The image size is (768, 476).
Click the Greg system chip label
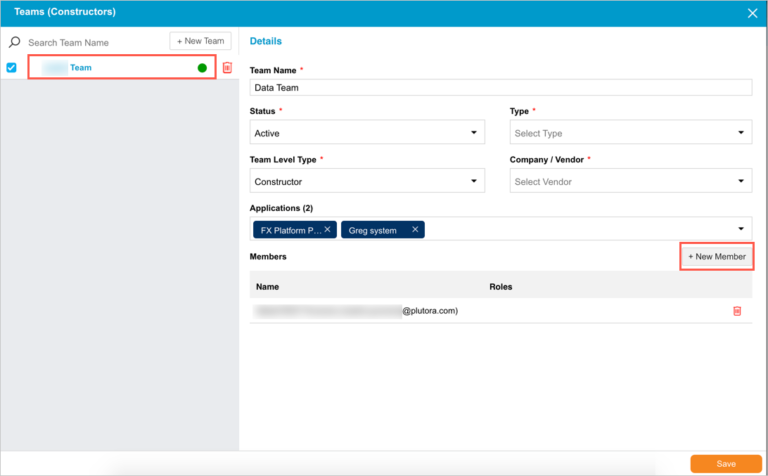(x=372, y=230)
